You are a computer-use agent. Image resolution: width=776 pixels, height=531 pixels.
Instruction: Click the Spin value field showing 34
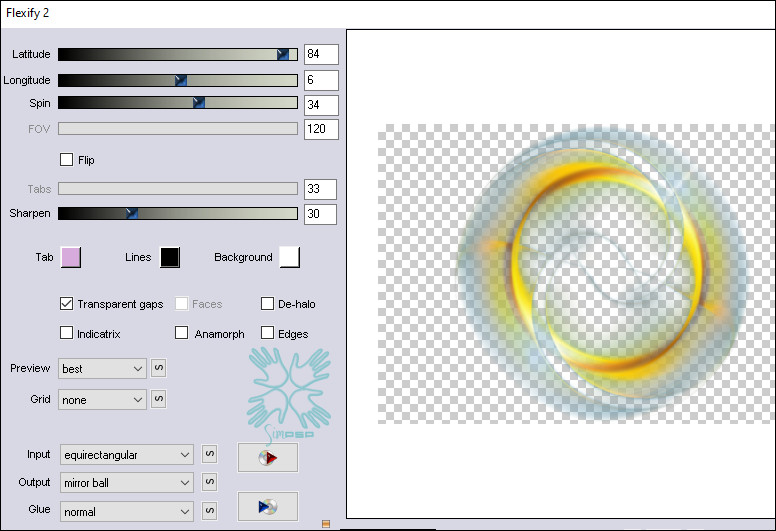click(x=321, y=104)
